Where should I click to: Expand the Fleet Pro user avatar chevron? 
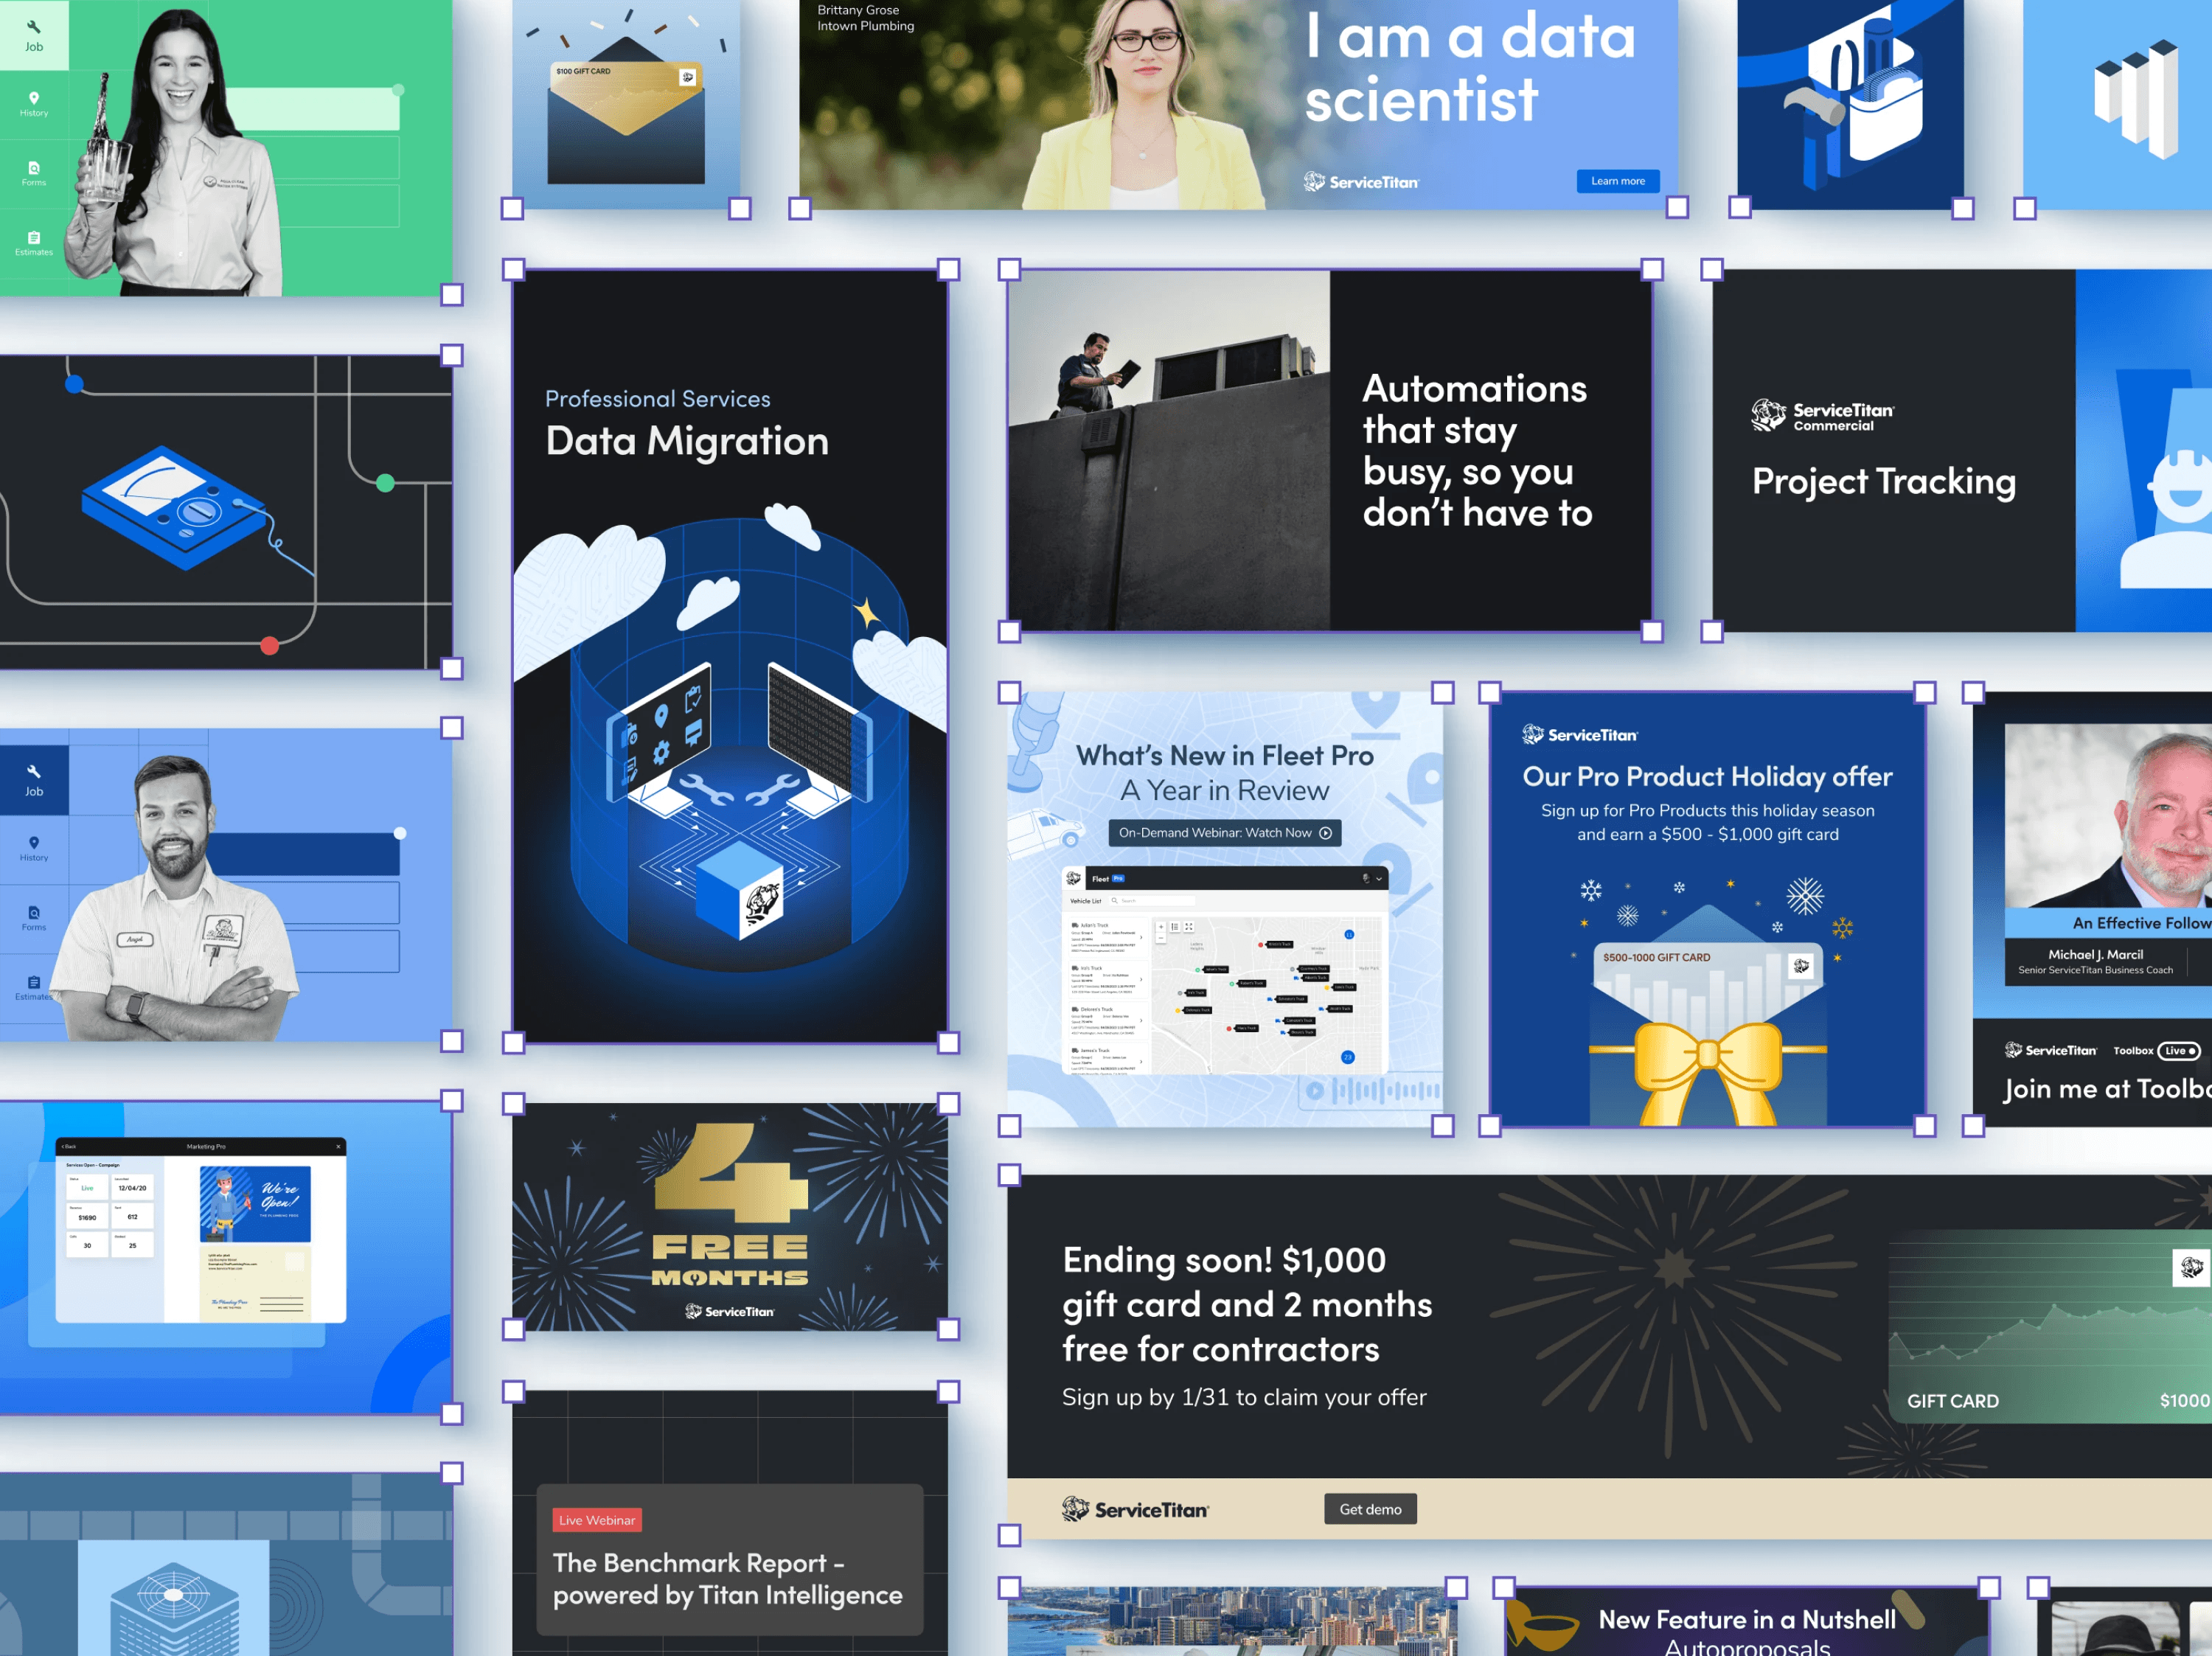point(1379,879)
